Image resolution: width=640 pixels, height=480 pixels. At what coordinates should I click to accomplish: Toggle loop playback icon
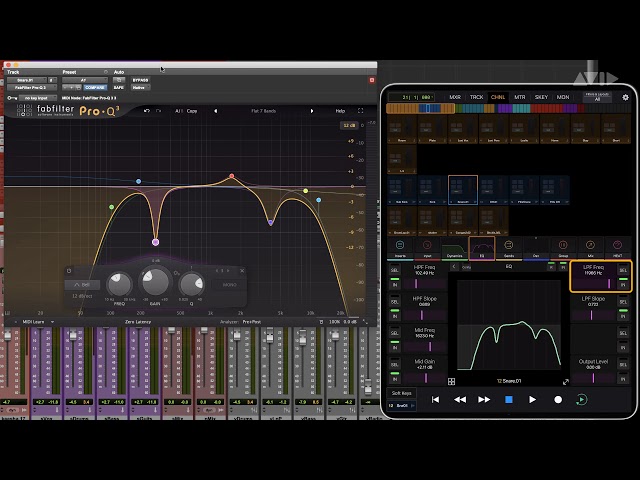(x=582, y=400)
